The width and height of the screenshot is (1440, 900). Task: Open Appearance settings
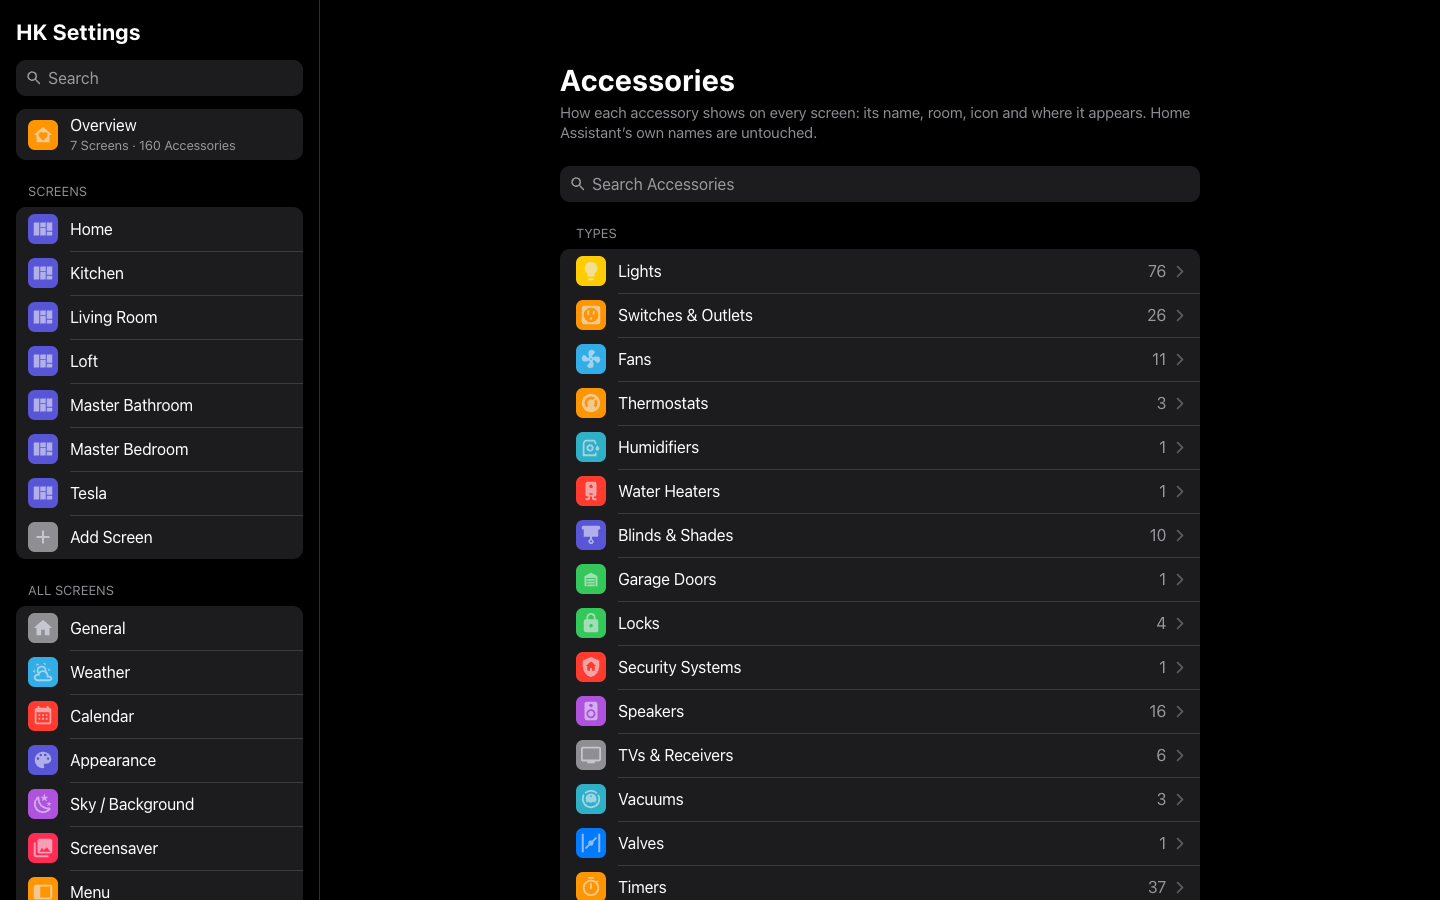[159, 760]
